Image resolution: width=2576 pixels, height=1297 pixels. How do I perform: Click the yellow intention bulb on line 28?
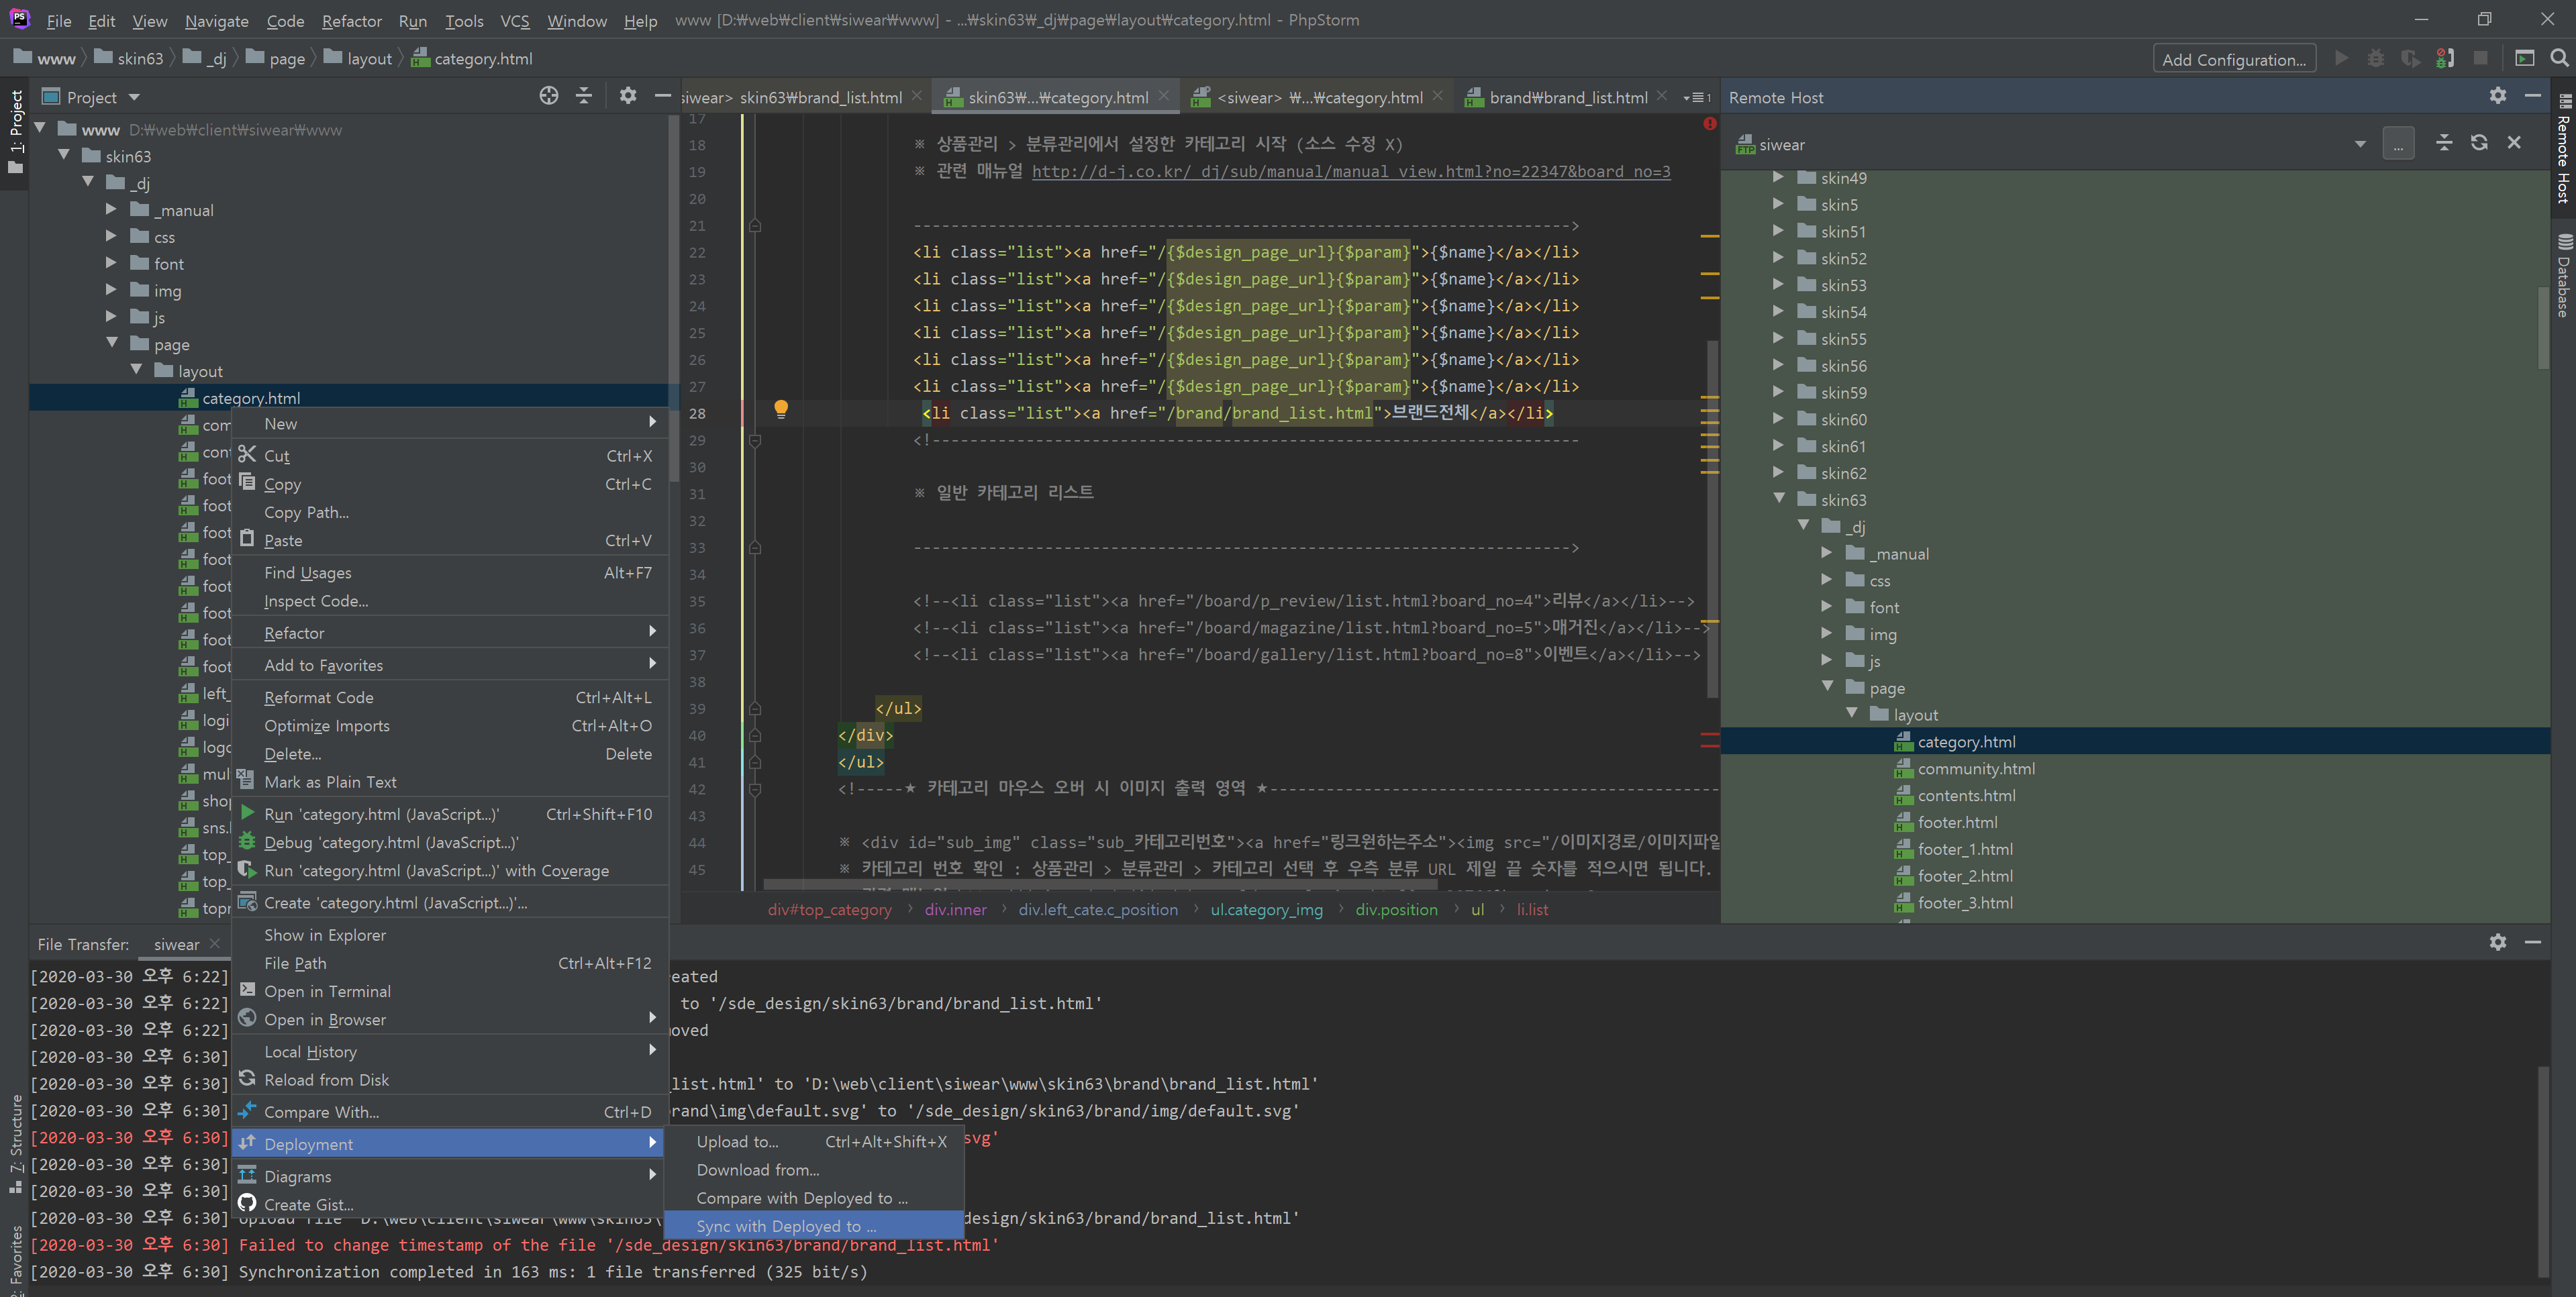[x=781, y=408]
